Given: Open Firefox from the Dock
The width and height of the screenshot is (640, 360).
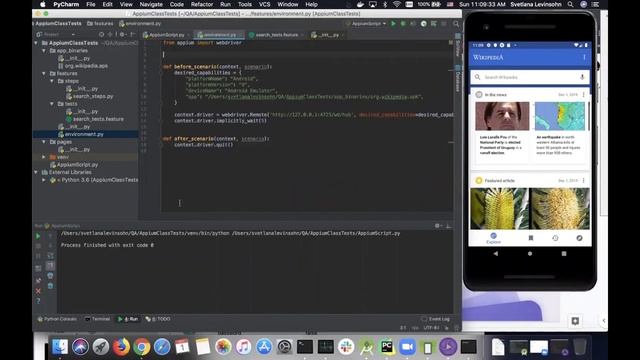Looking at the screenshot, I should (121, 347).
